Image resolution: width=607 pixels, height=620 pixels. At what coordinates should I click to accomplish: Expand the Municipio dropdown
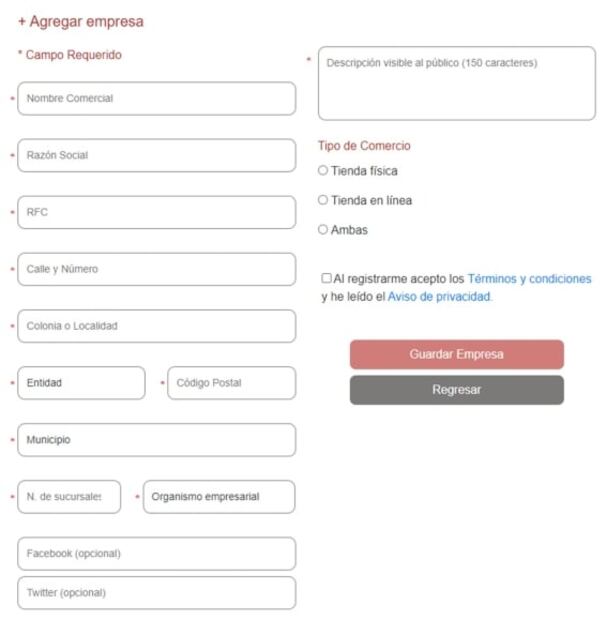click(x=157, y=440)
